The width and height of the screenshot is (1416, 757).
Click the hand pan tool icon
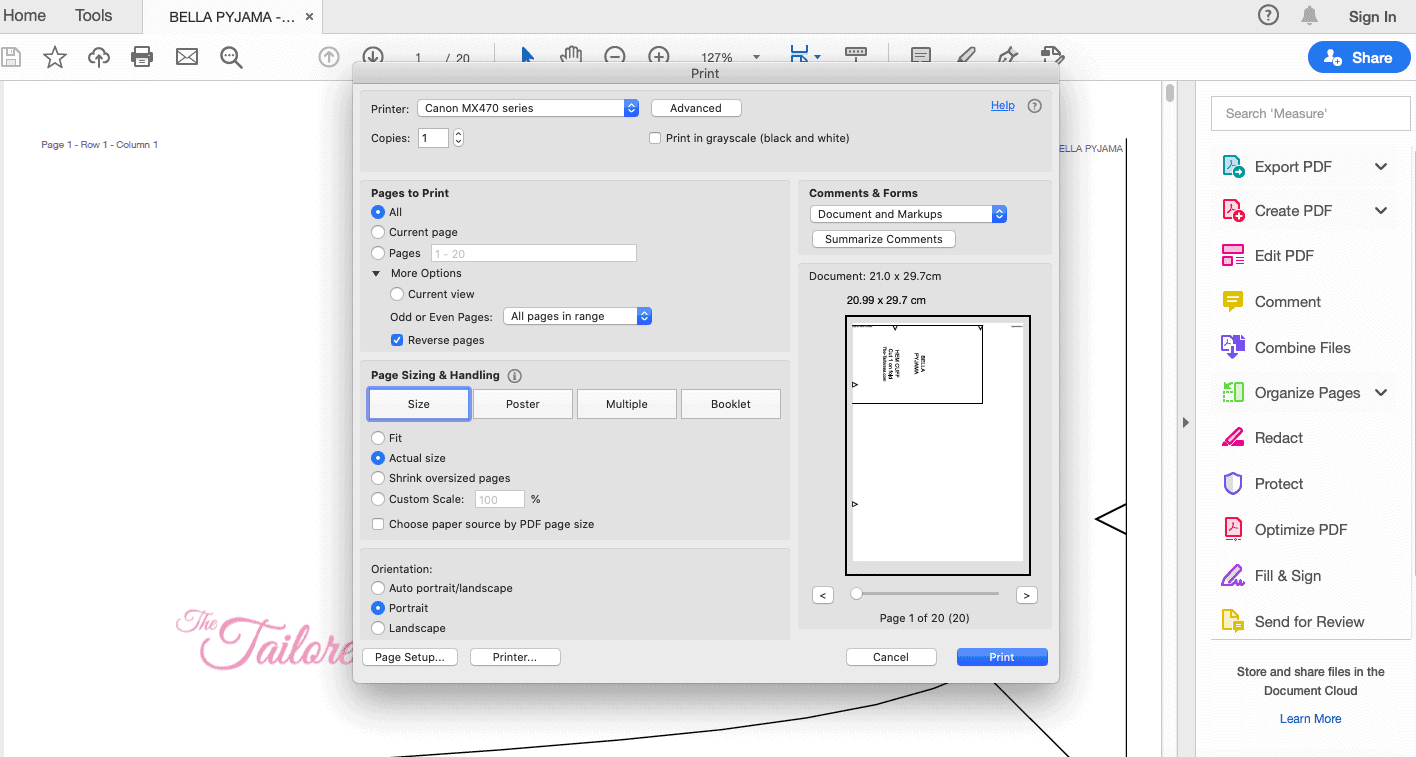point(571,57)
